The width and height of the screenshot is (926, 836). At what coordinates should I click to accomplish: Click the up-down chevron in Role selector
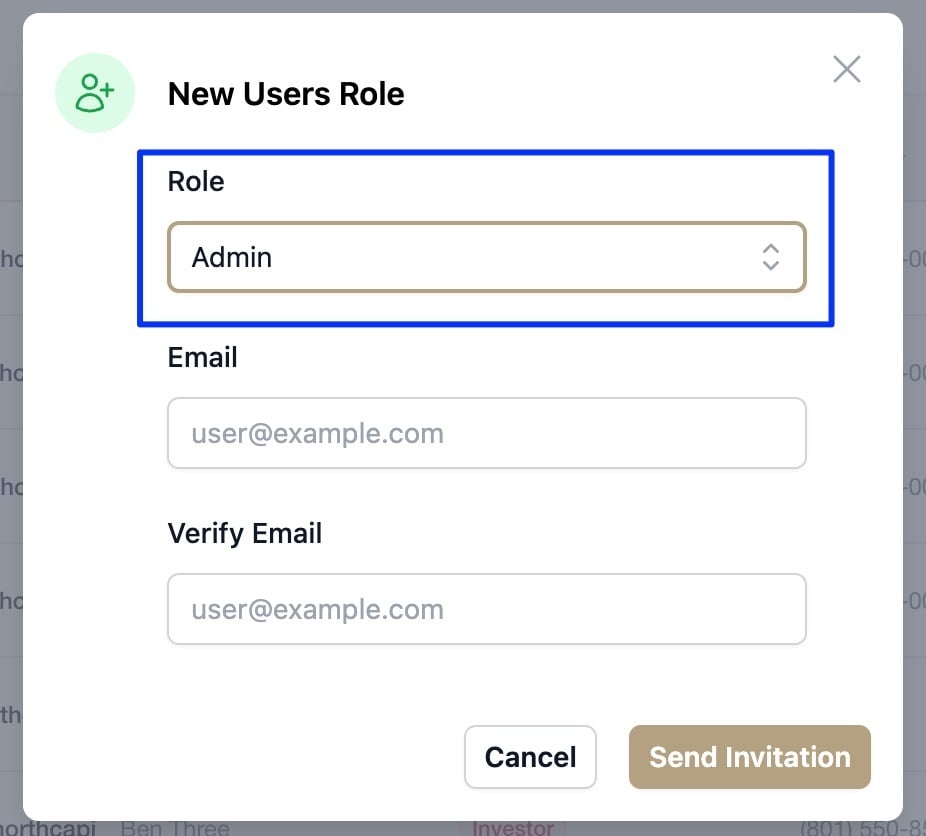(770, 257)
